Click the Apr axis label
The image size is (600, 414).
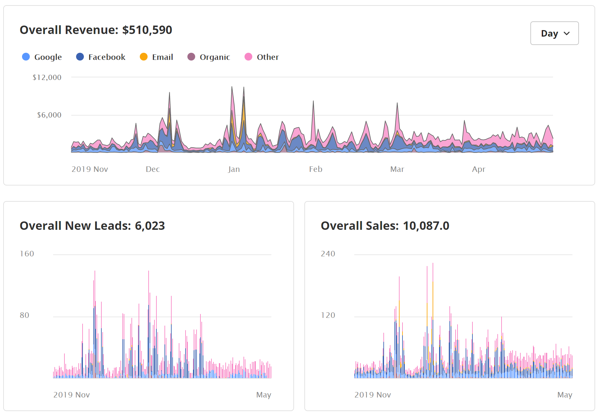click(478, 169)
